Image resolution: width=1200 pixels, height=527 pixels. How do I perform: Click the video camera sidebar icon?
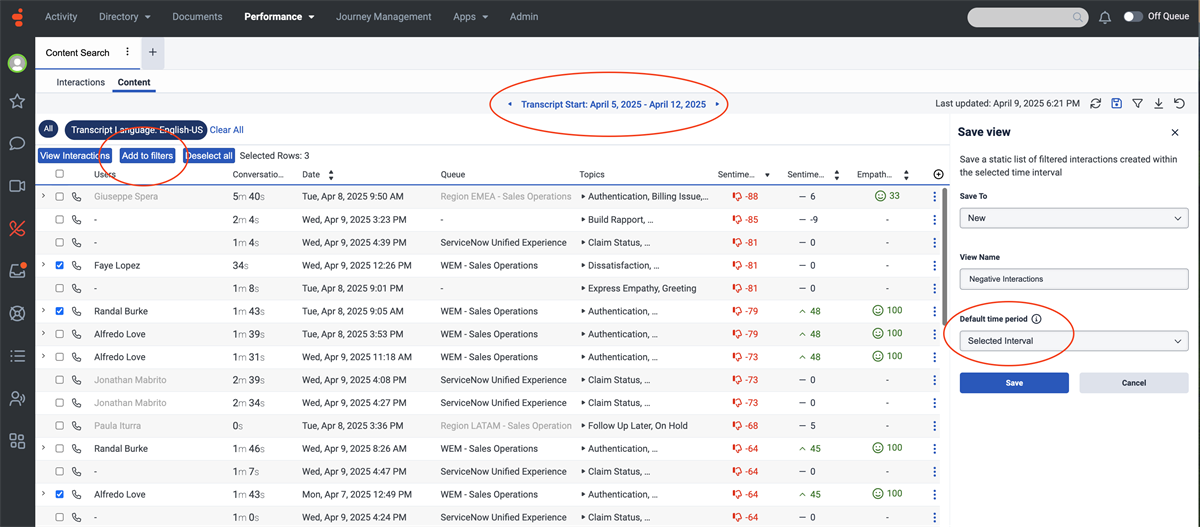coord(17,185)
